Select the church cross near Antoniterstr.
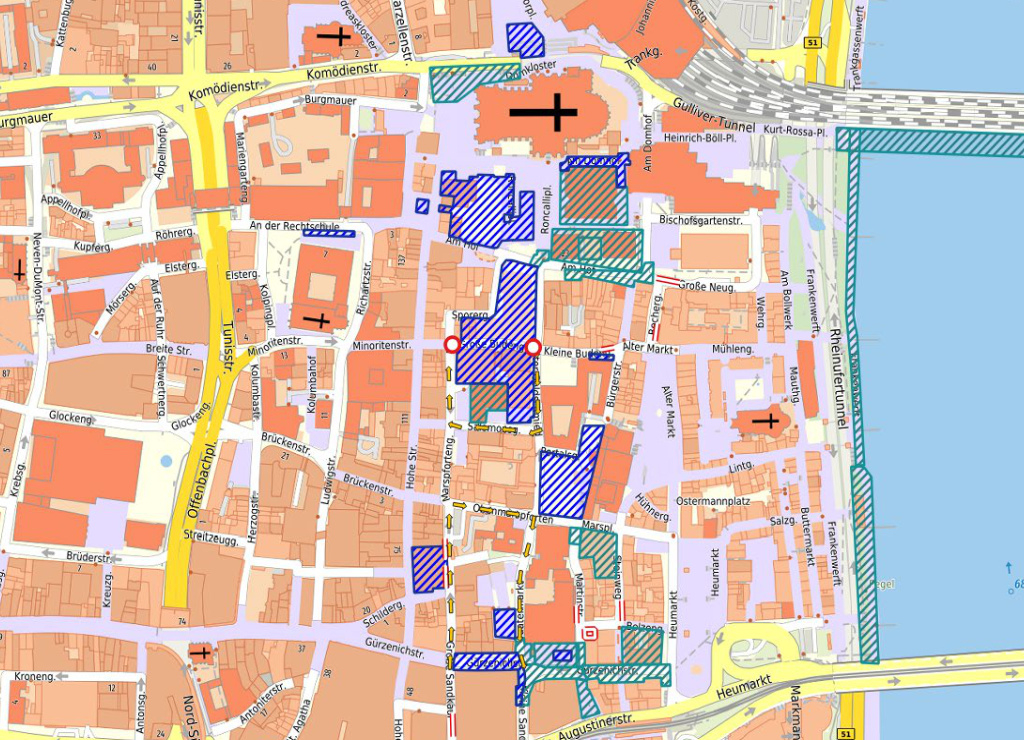Image resolution: width=1024 pixels, height=740 pixels. pos(203,653)
